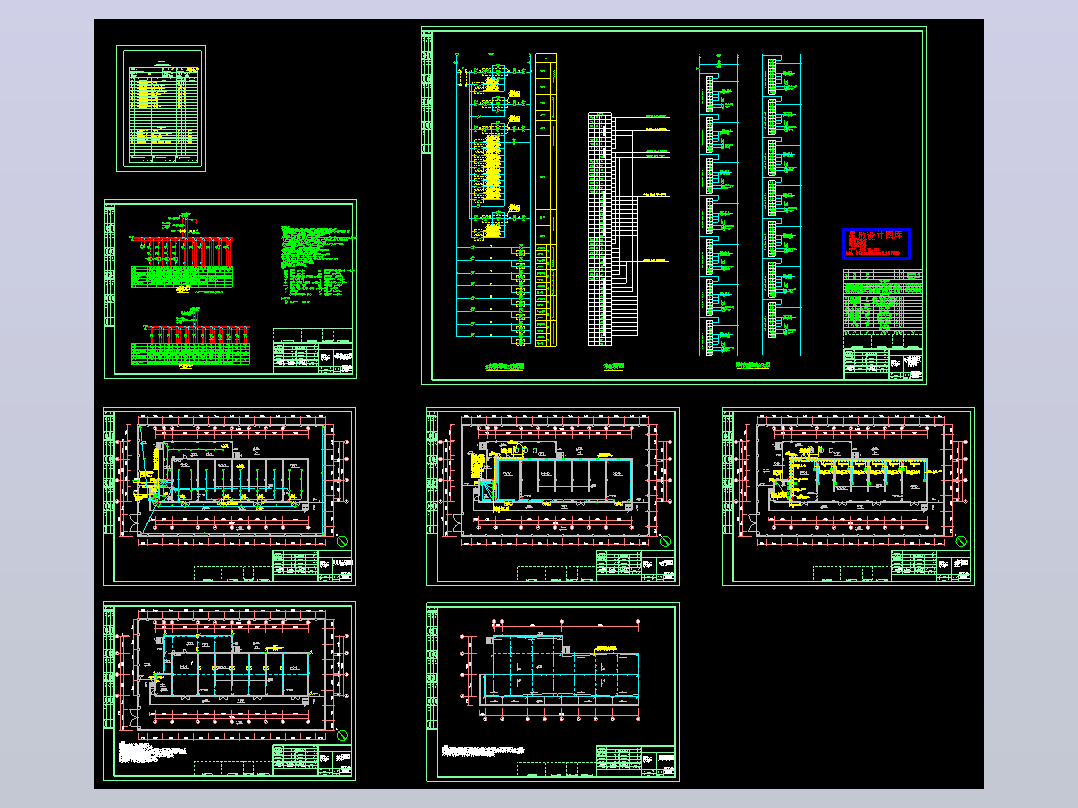1078x808 pixels.
Task: Select the small drawing index sheet at top-left
Action: (x=161, y=108)
